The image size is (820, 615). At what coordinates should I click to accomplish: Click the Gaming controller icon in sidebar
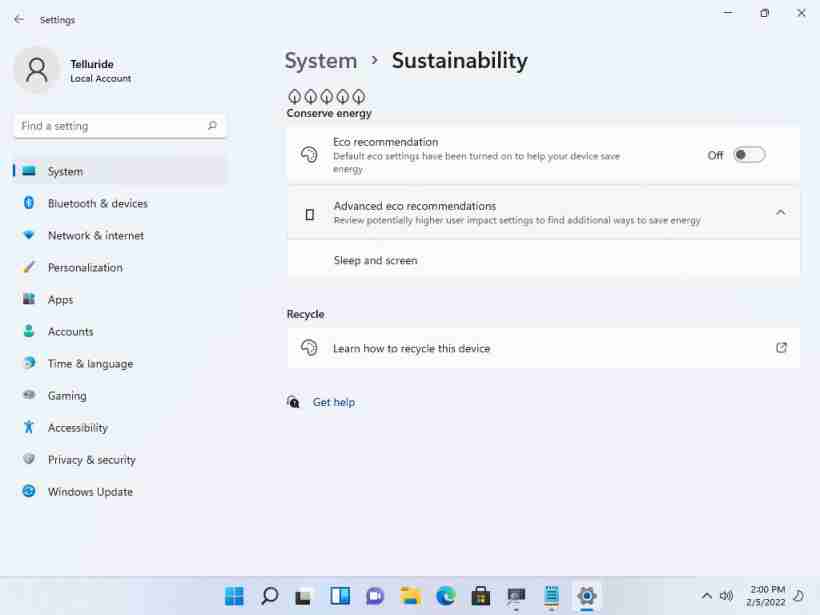click(29, 395)
